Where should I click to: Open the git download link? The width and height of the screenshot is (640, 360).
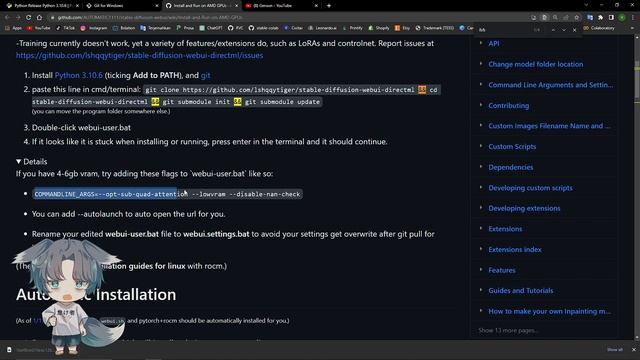[x=205, y=75]
